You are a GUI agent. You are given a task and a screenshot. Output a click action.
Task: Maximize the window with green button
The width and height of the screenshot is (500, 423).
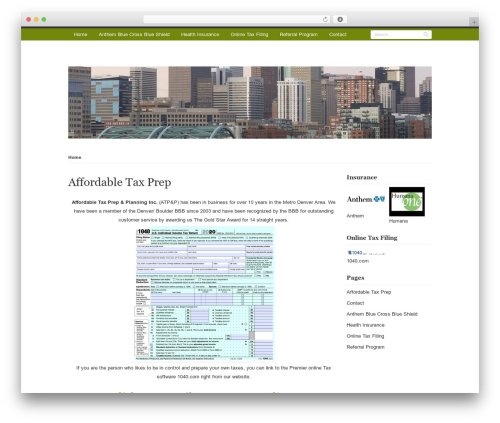pos(44,20)
